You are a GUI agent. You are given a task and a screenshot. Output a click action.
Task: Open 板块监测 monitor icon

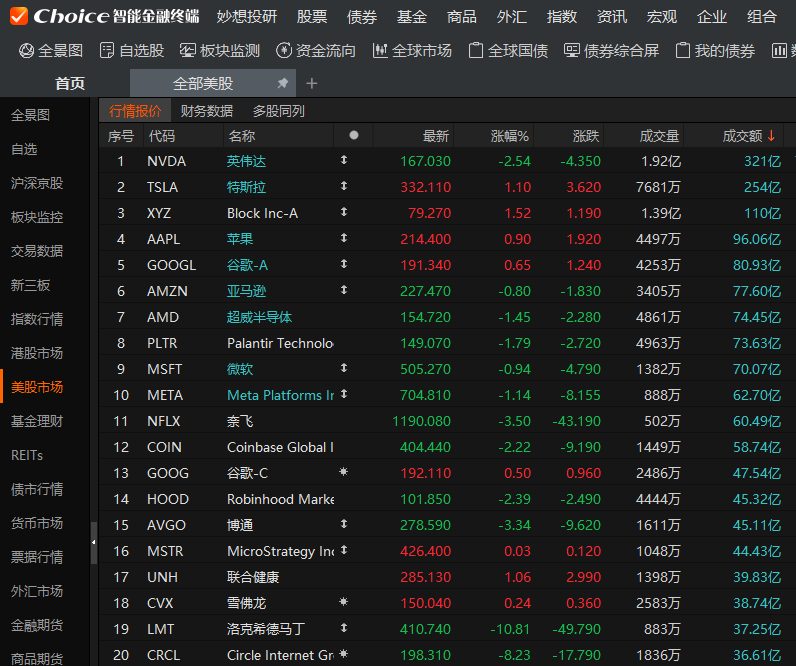[187, 50]
